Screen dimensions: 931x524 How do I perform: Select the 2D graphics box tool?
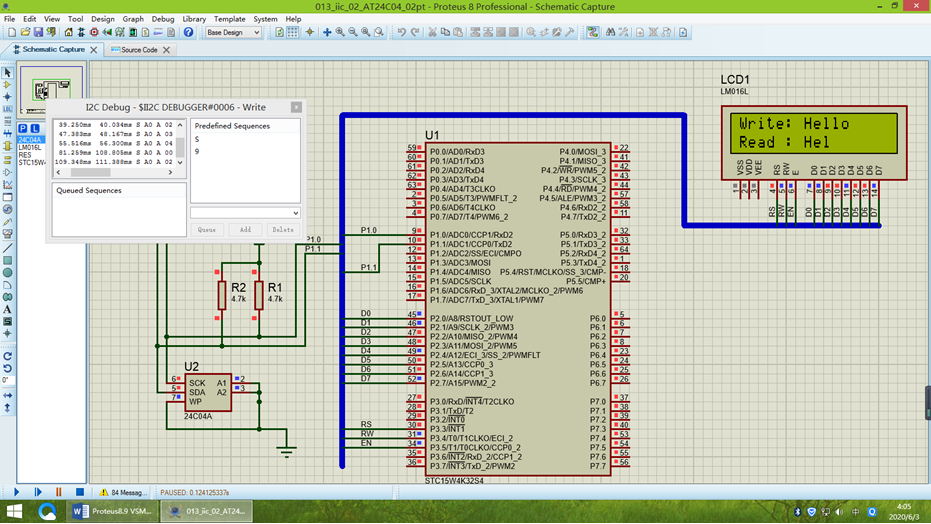pyautogui.click(x=7, y=261)
